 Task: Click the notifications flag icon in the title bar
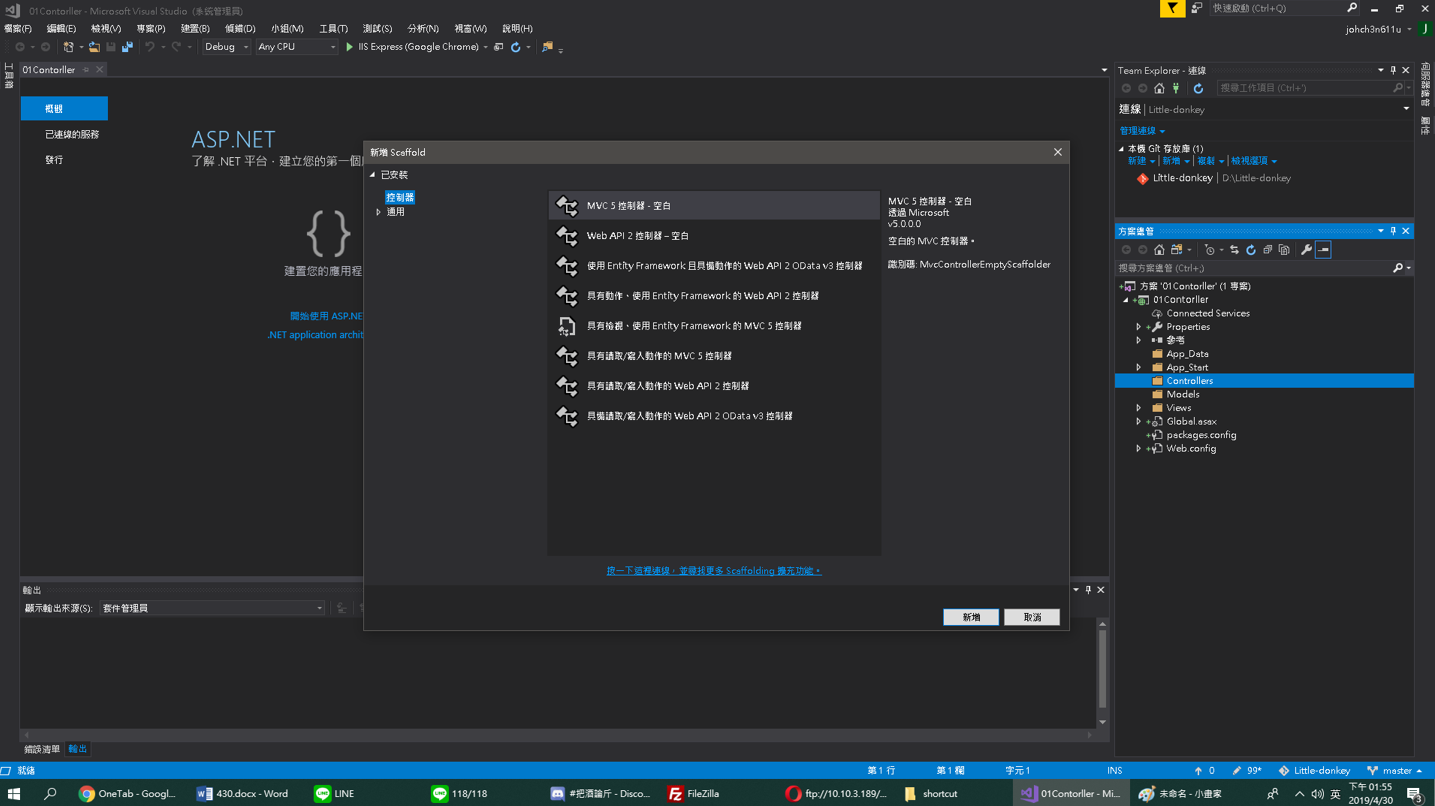[1172, 8]
